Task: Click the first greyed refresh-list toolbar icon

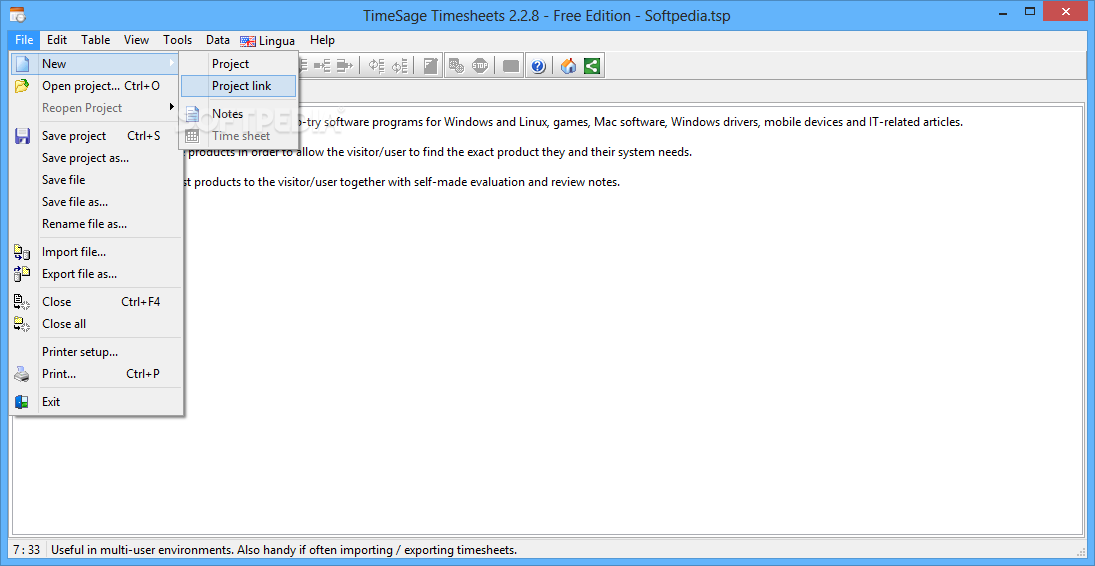Action: tap(376, 66)
